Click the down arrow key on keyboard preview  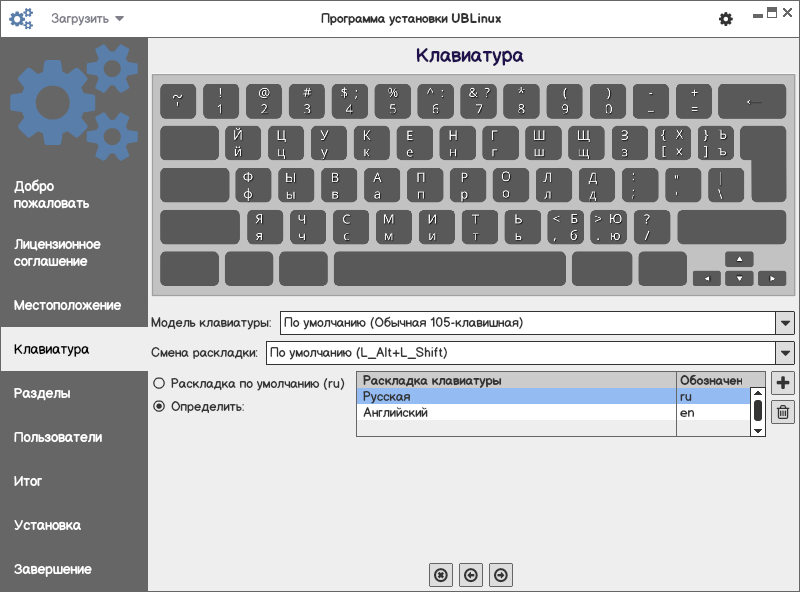coord(739,278)
